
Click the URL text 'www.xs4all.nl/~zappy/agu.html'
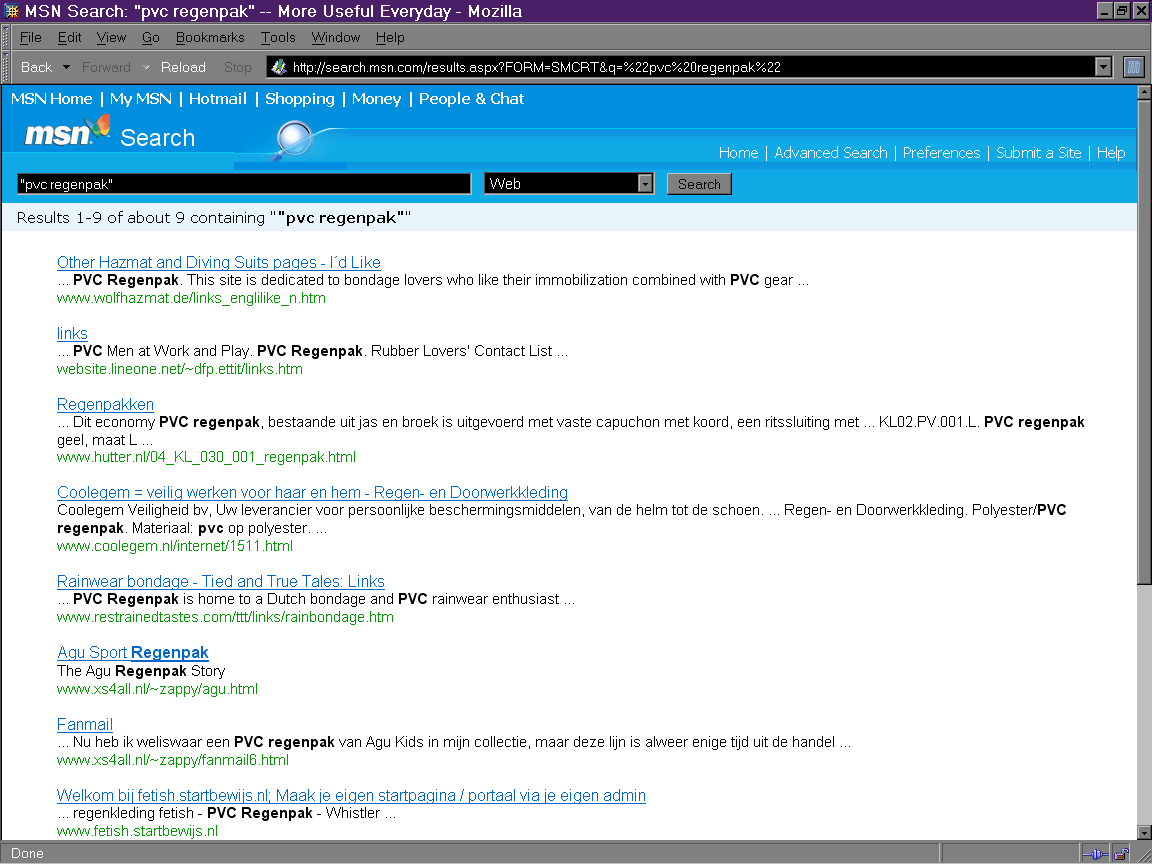pos(157,689)
